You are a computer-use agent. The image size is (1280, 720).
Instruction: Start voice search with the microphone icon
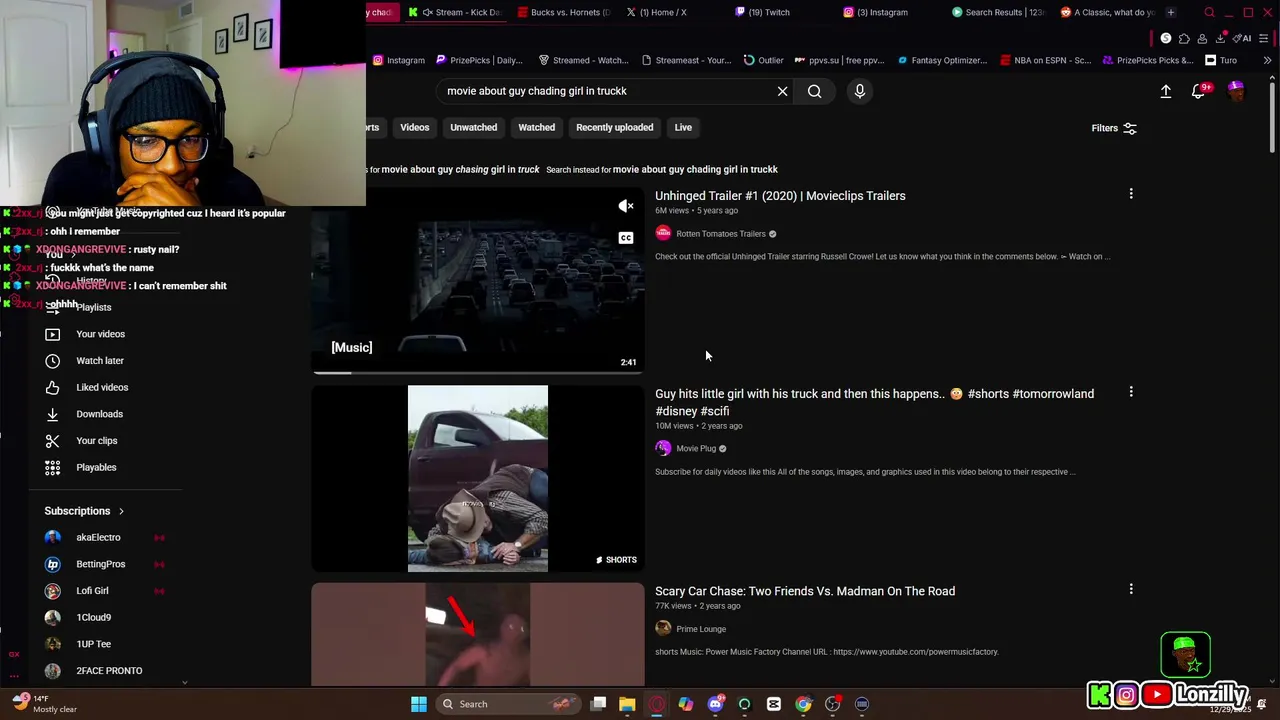coord(859,91)
